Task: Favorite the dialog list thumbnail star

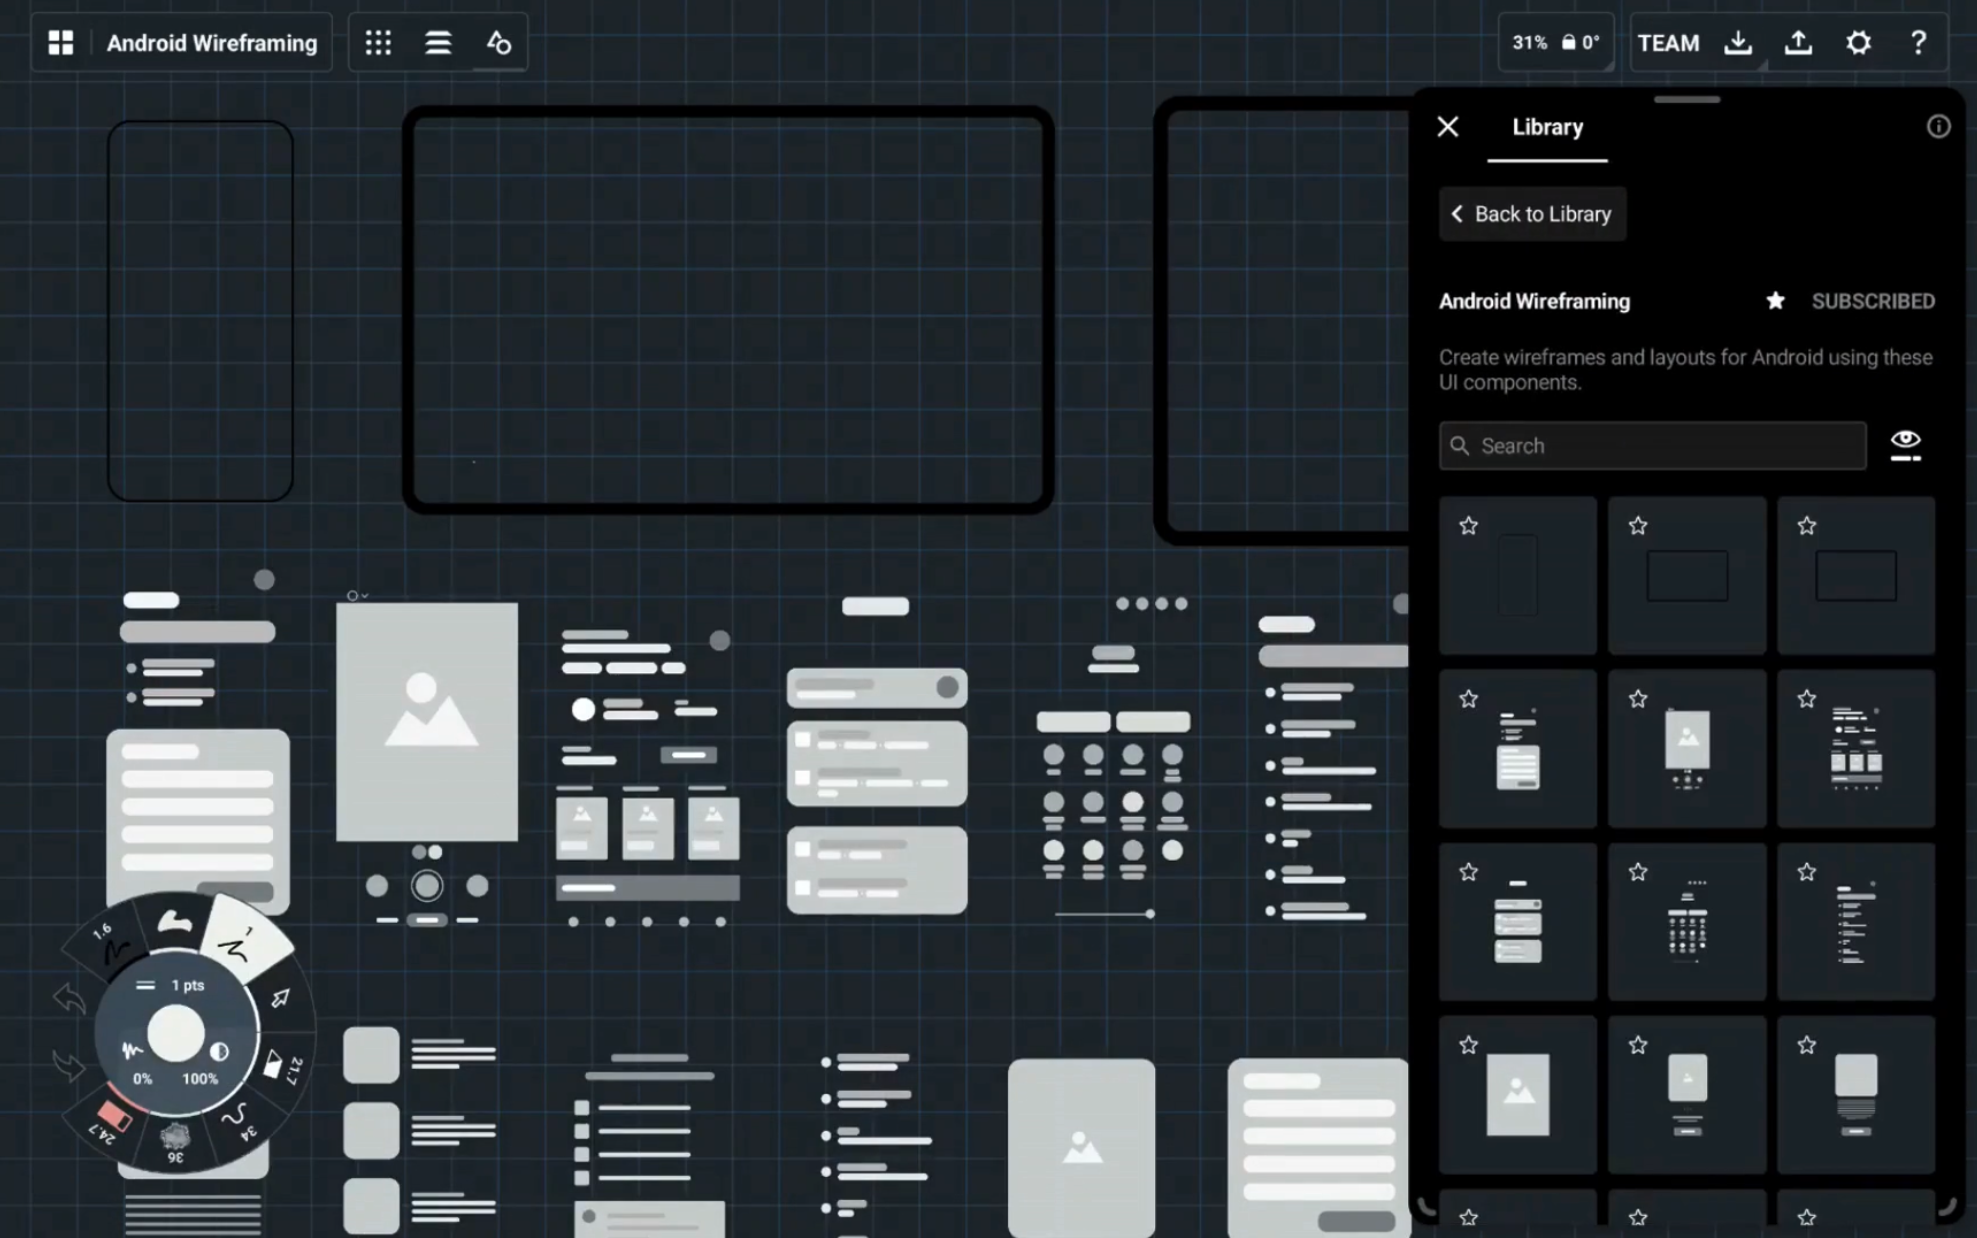Action: click(1468, 699)
